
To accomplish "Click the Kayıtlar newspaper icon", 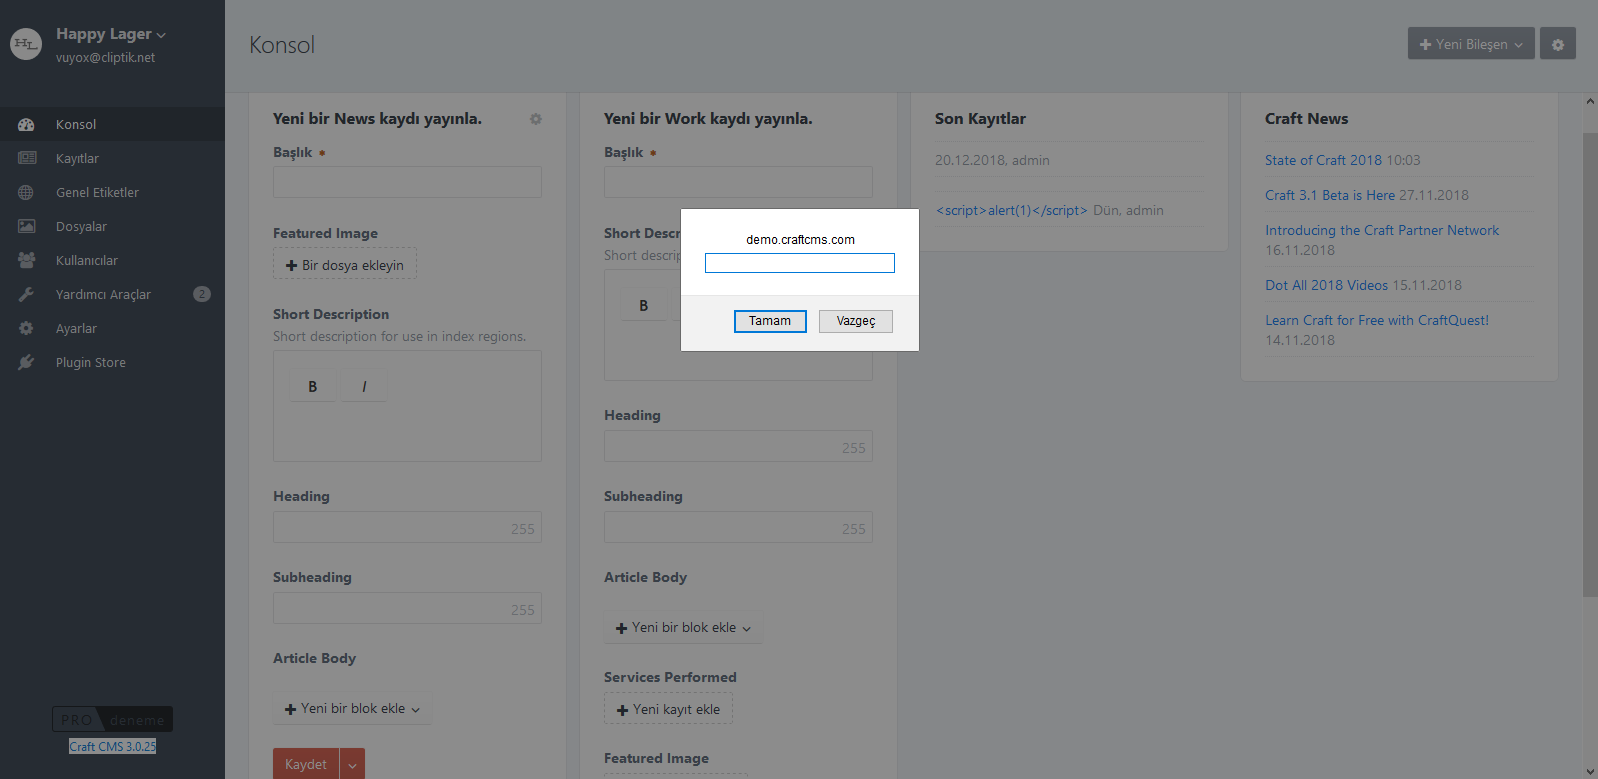I will [x=26, y=159].
